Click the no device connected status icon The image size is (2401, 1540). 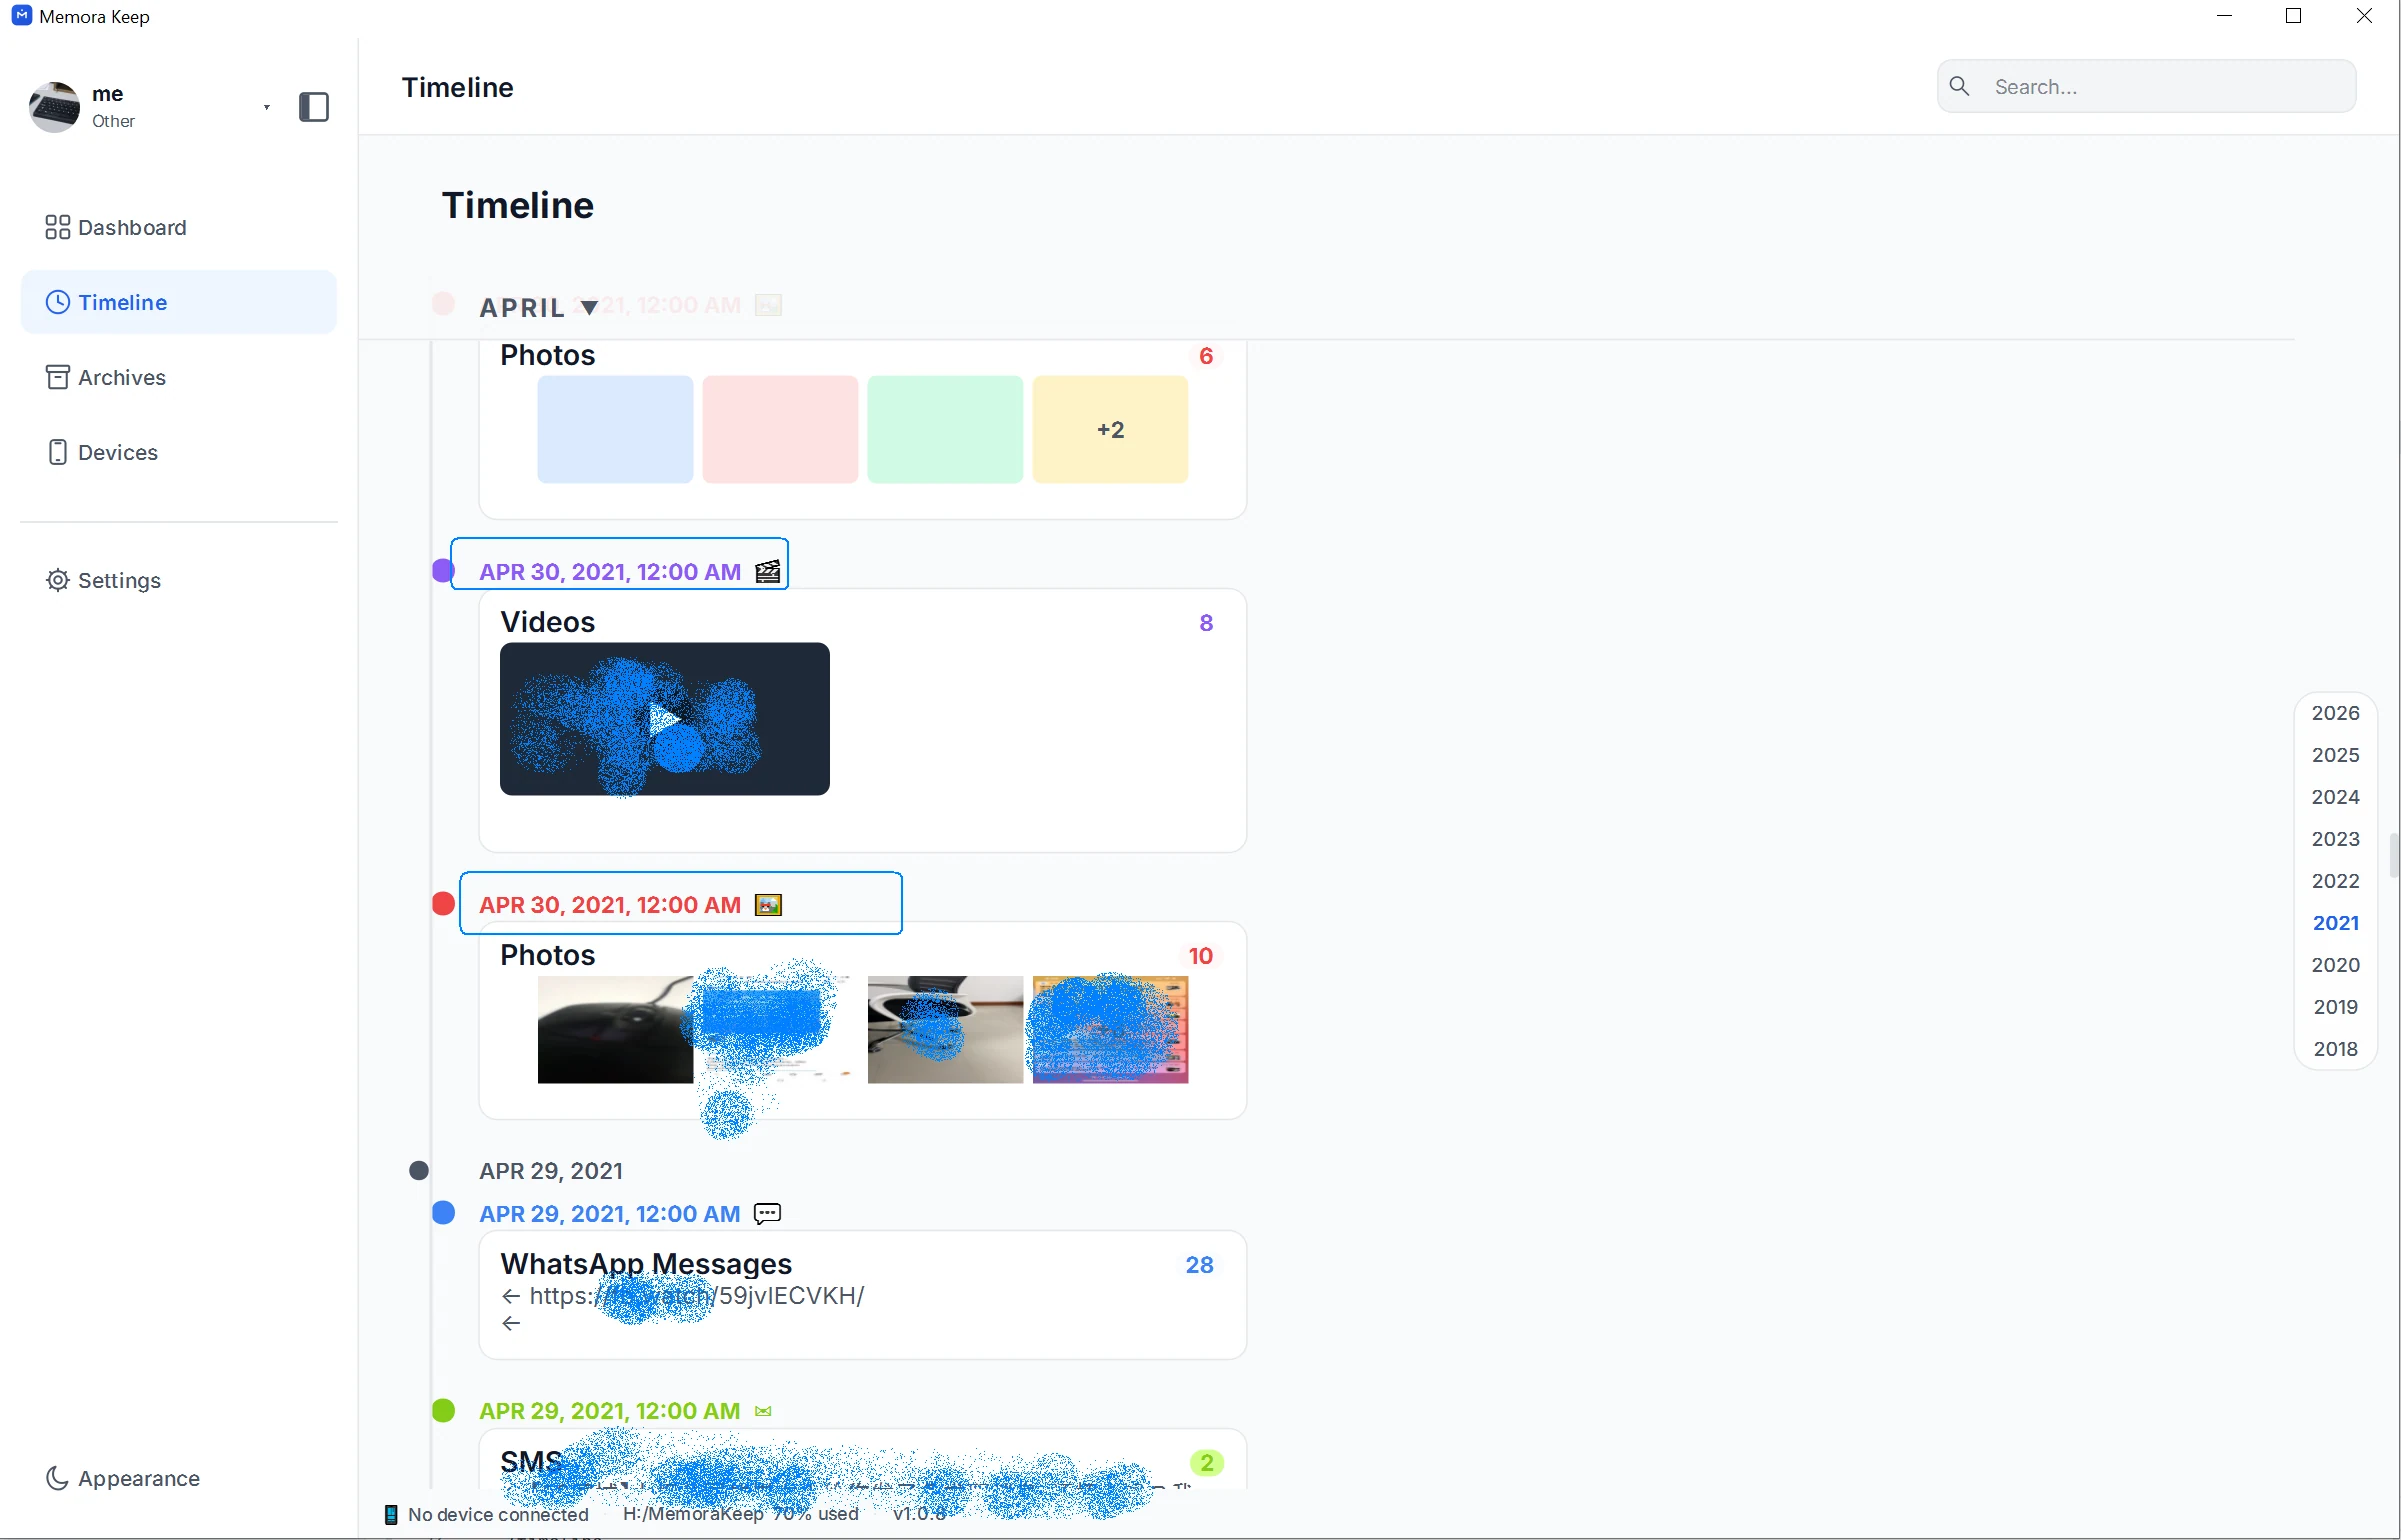pyautogui.click(x=391, y=1514)
